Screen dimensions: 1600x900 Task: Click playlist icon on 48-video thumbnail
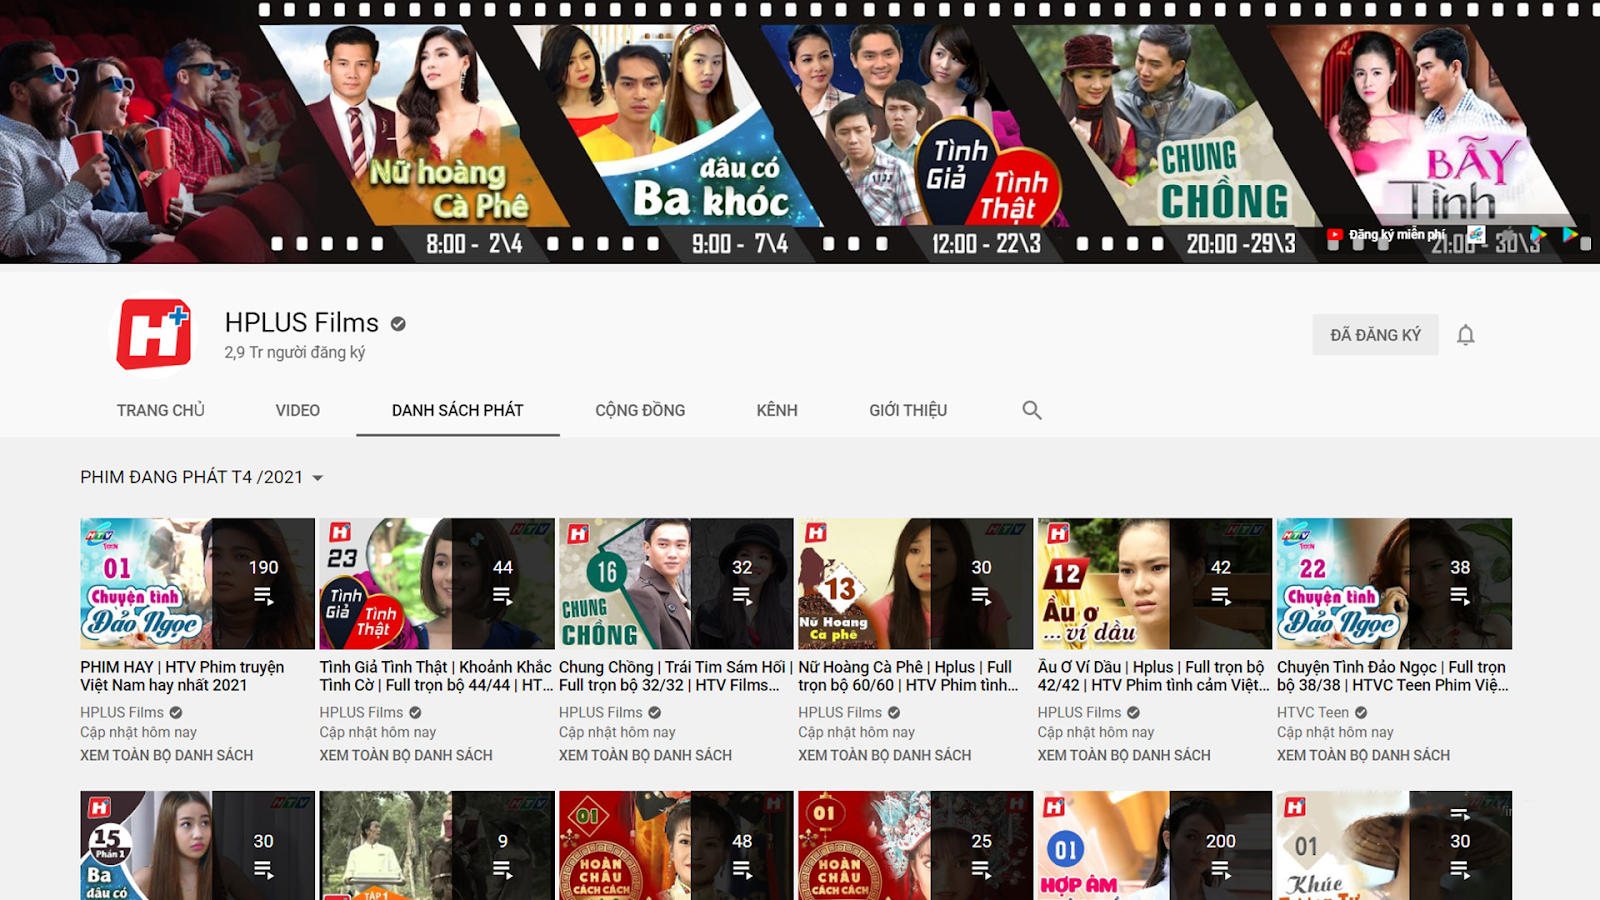coord(741,870)
